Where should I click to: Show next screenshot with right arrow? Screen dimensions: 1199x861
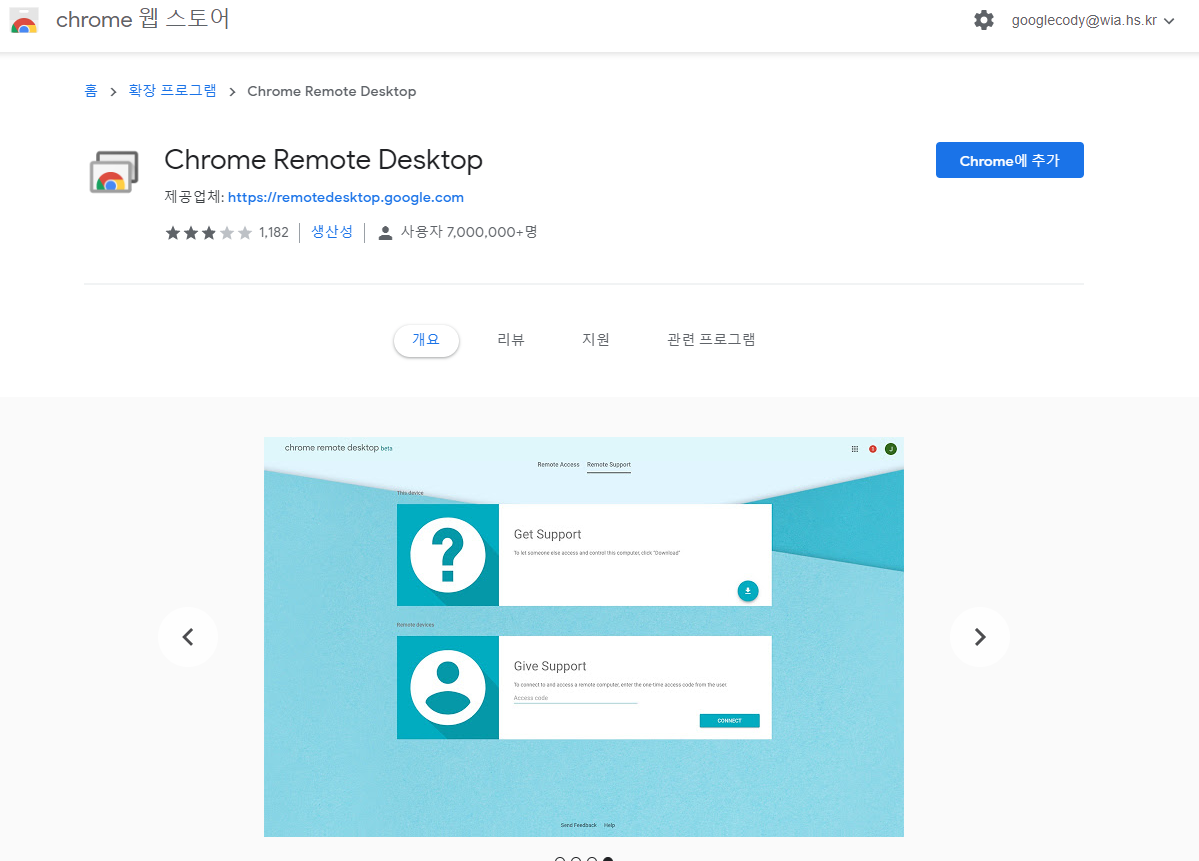coord(980,637)
